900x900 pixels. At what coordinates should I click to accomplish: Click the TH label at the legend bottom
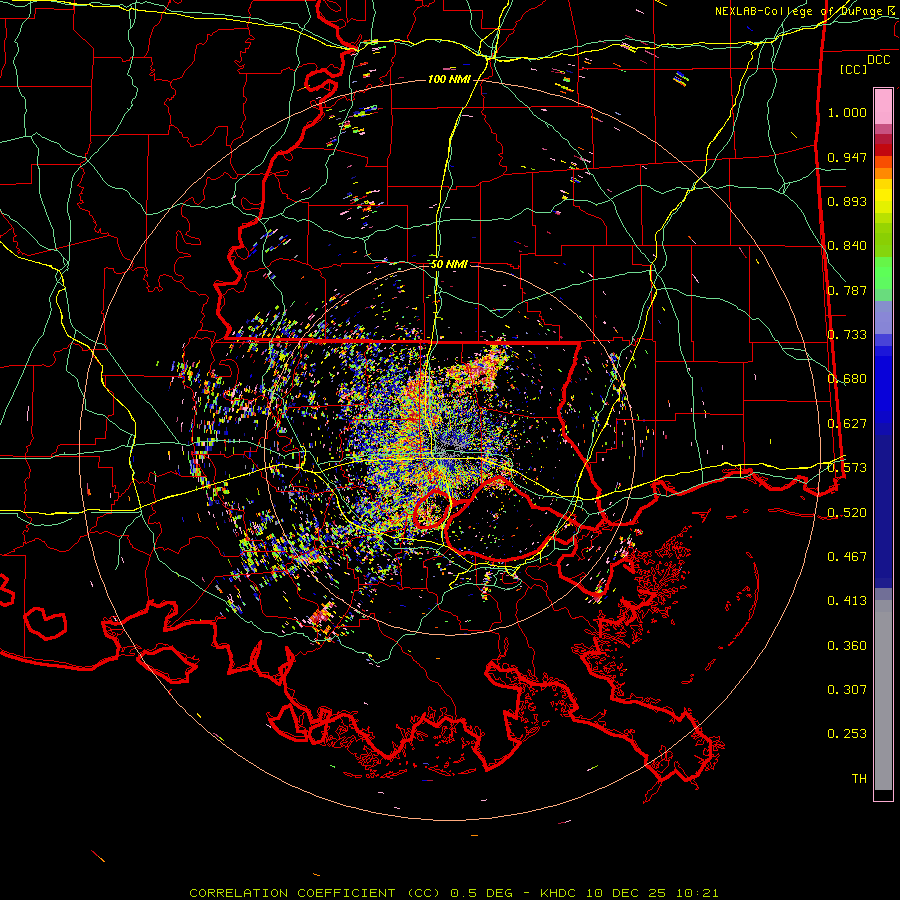coord(859,779)
